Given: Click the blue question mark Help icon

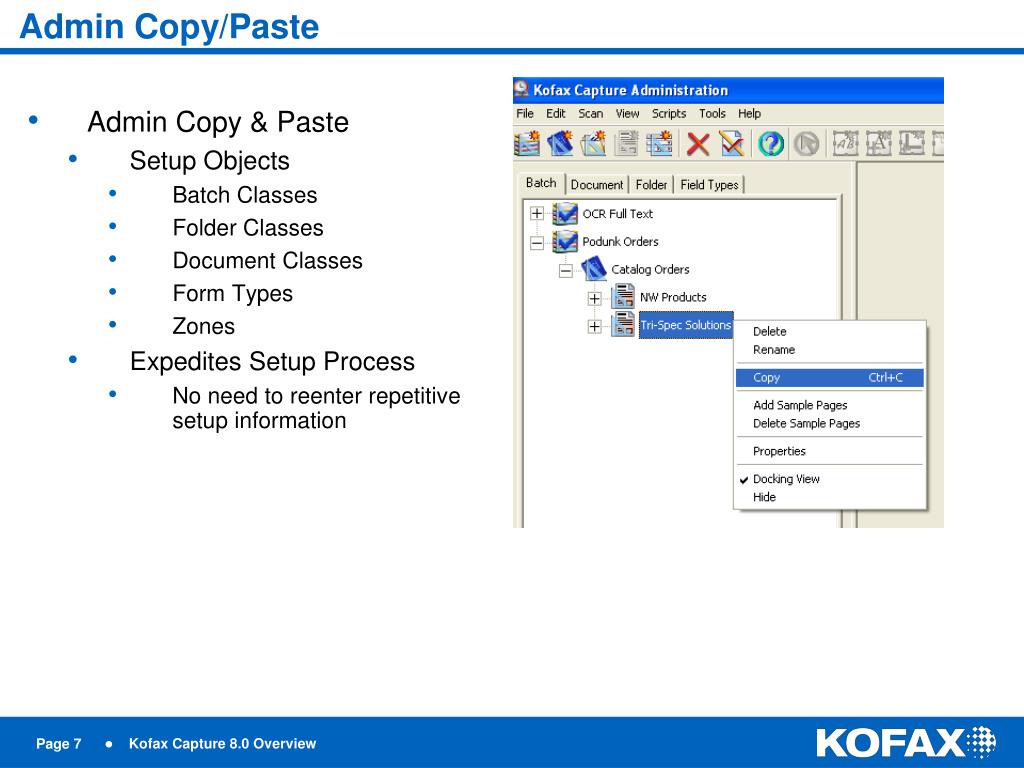Looking at the screenshot, I should tap(771, 144).
